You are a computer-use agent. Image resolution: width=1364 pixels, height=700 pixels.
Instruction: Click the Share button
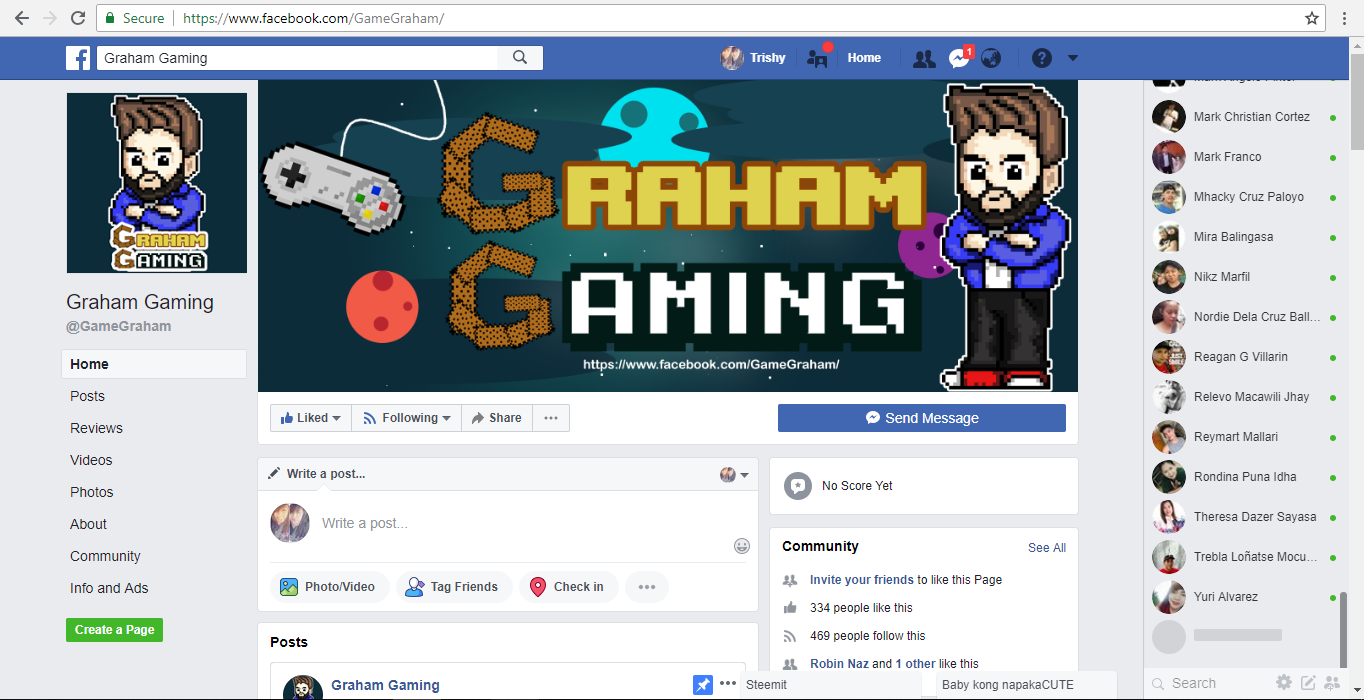coord(497,418)
